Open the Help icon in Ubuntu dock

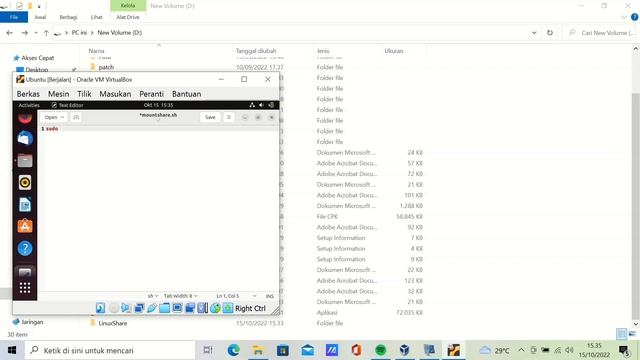(25, 248)
